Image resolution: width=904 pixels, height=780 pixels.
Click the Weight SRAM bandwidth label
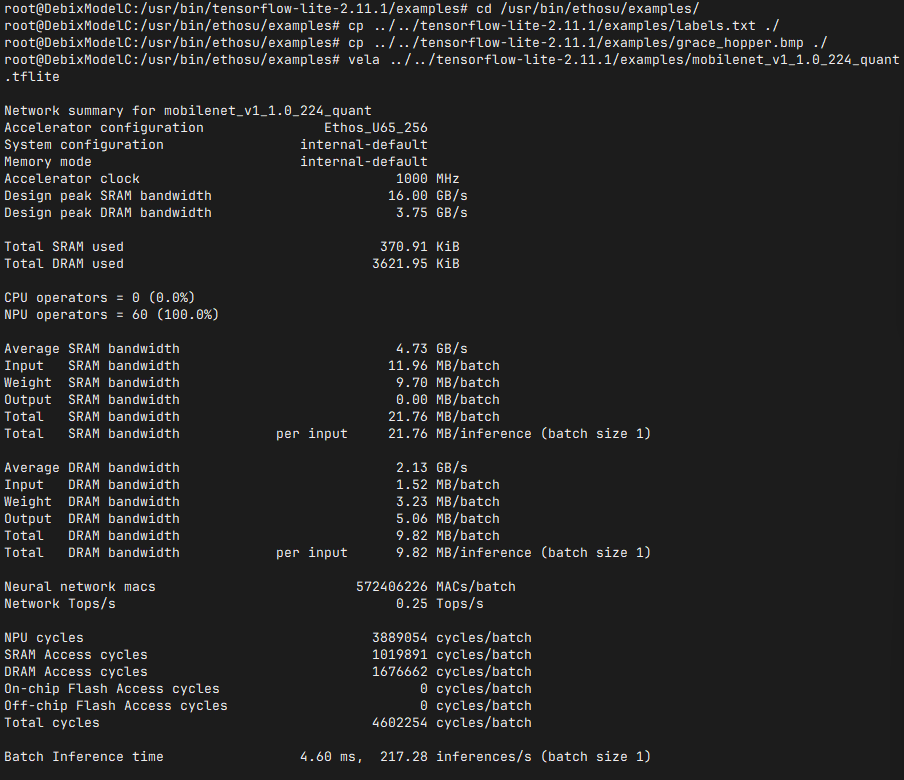coord(92,383)
